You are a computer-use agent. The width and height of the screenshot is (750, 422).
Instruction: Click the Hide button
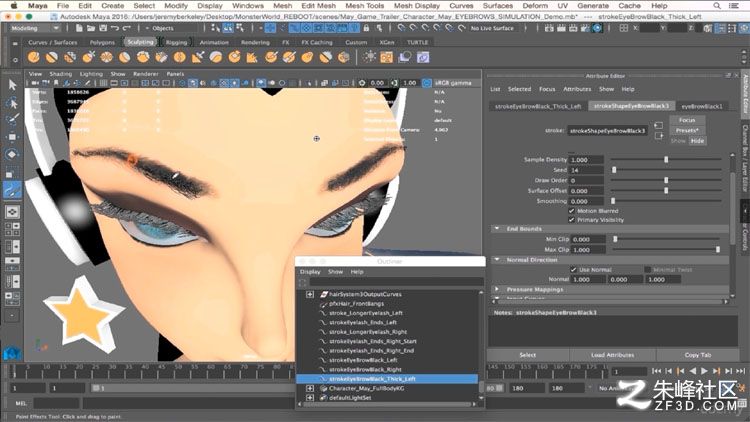[x=697, y=141]
